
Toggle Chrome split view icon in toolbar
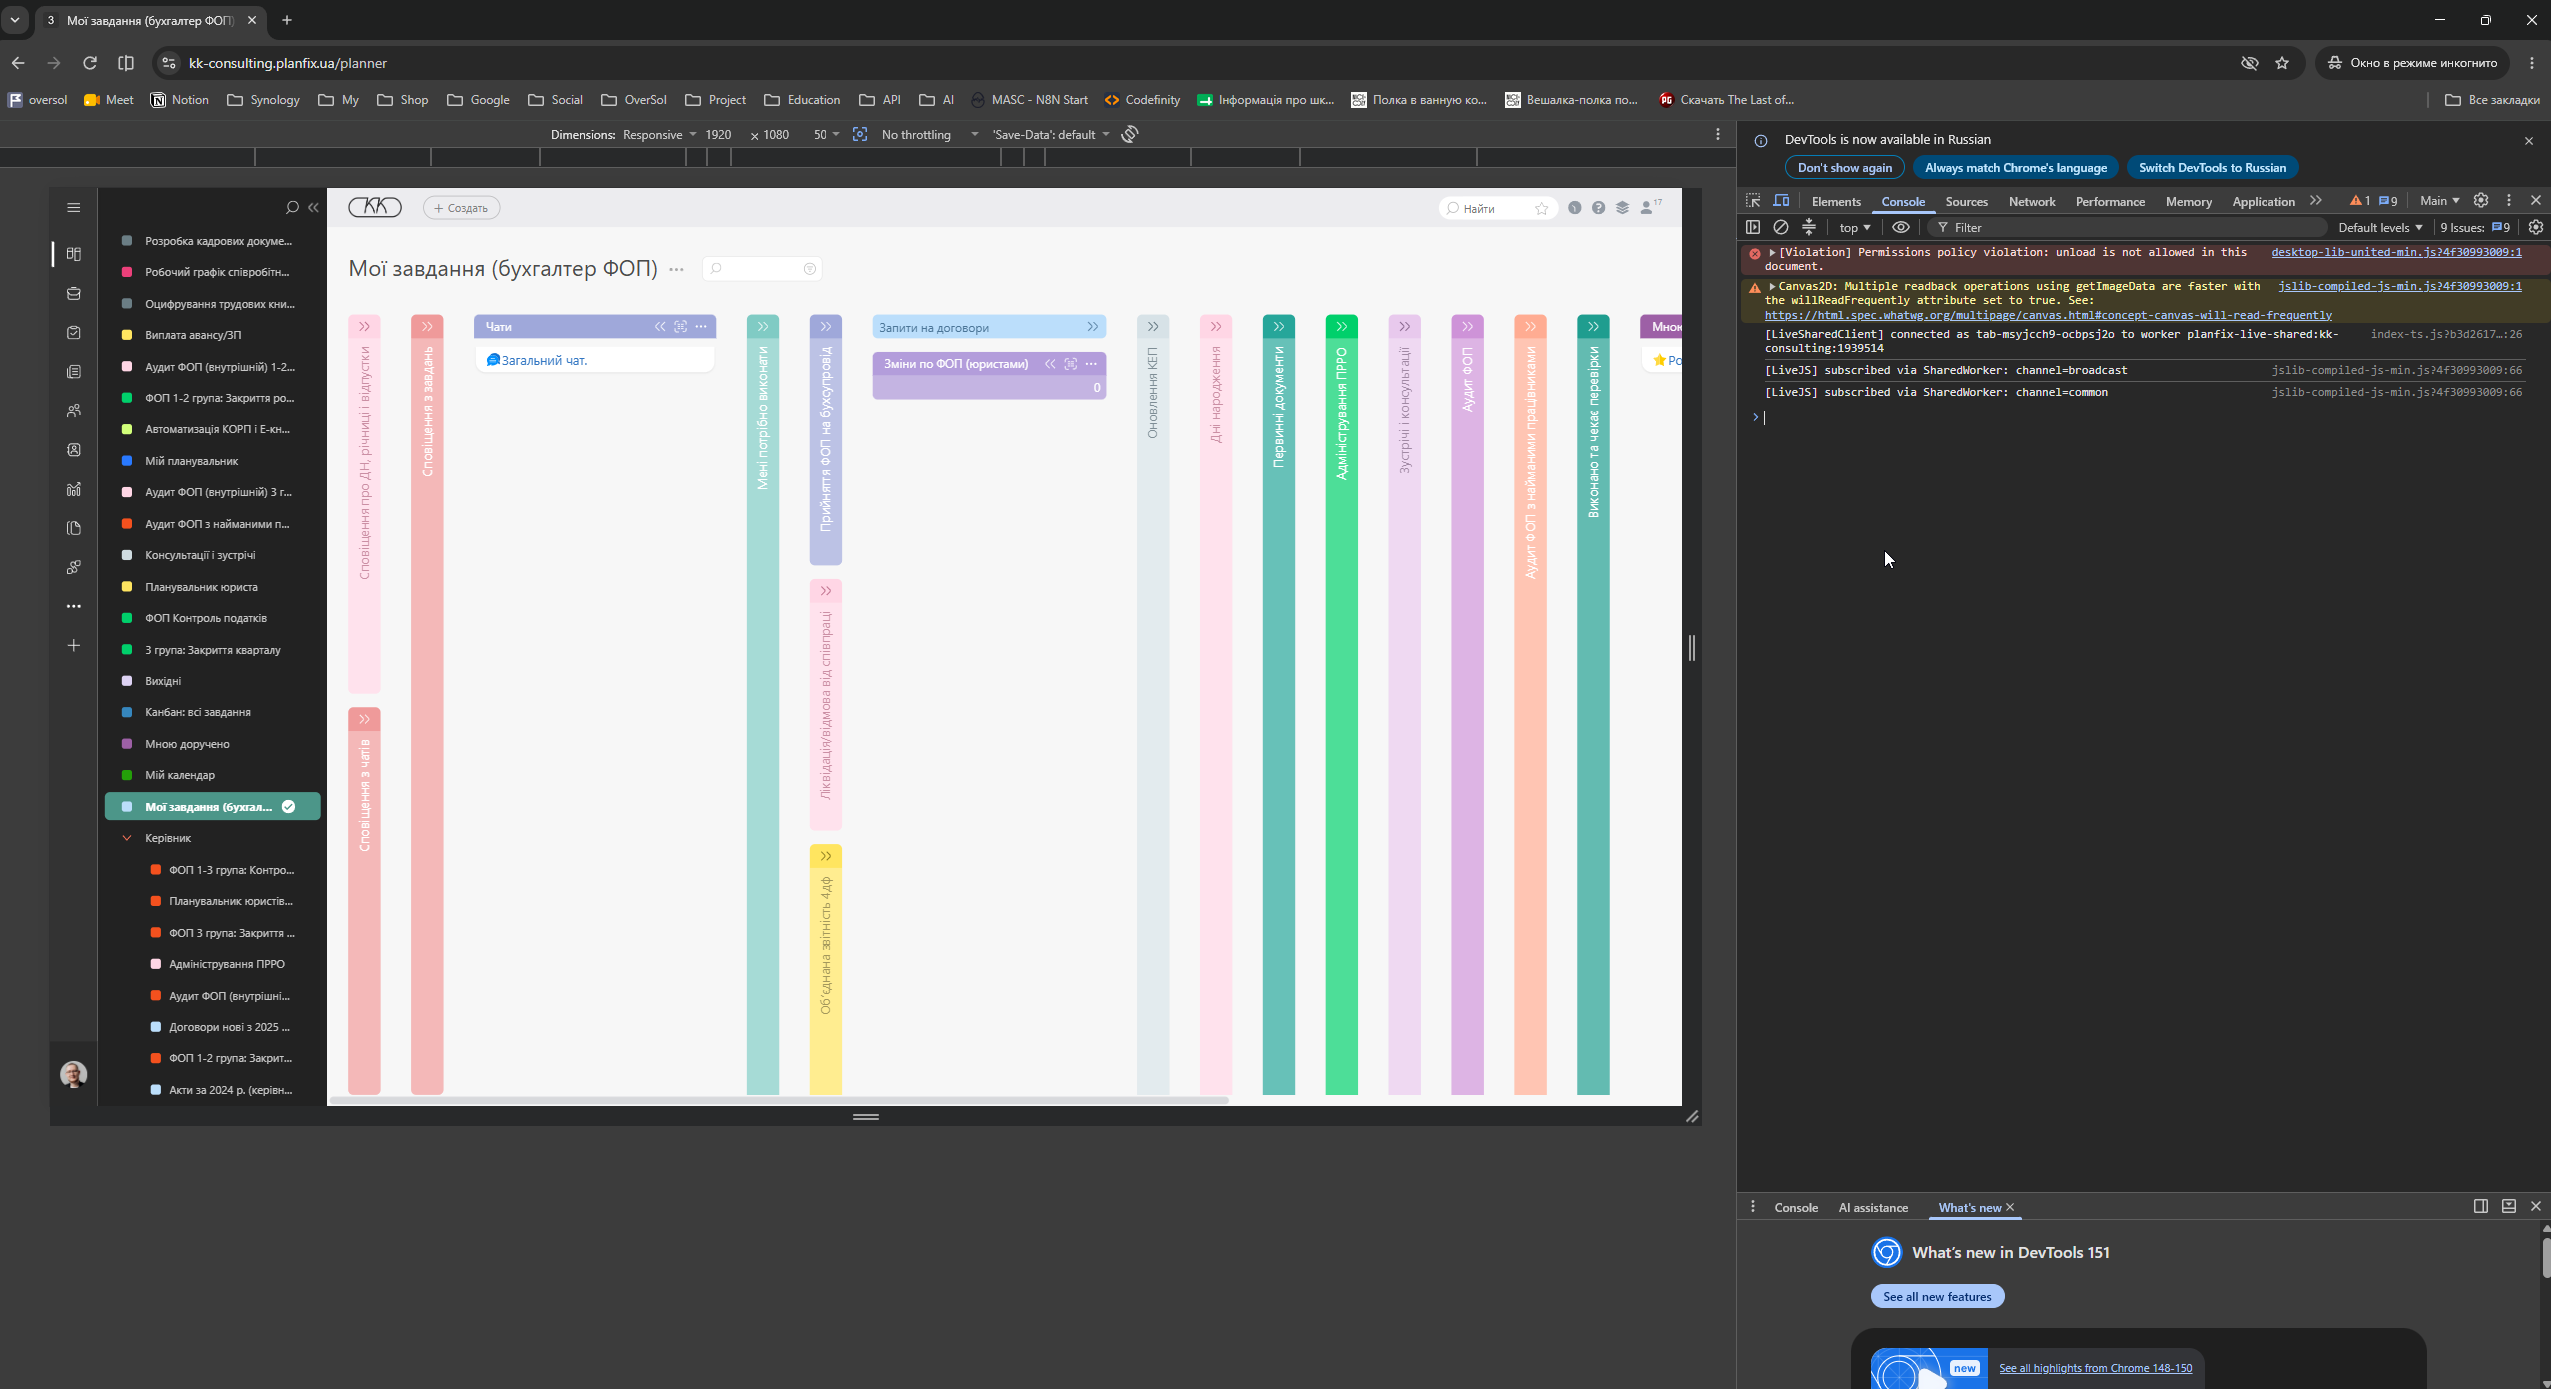click(126, 63)
